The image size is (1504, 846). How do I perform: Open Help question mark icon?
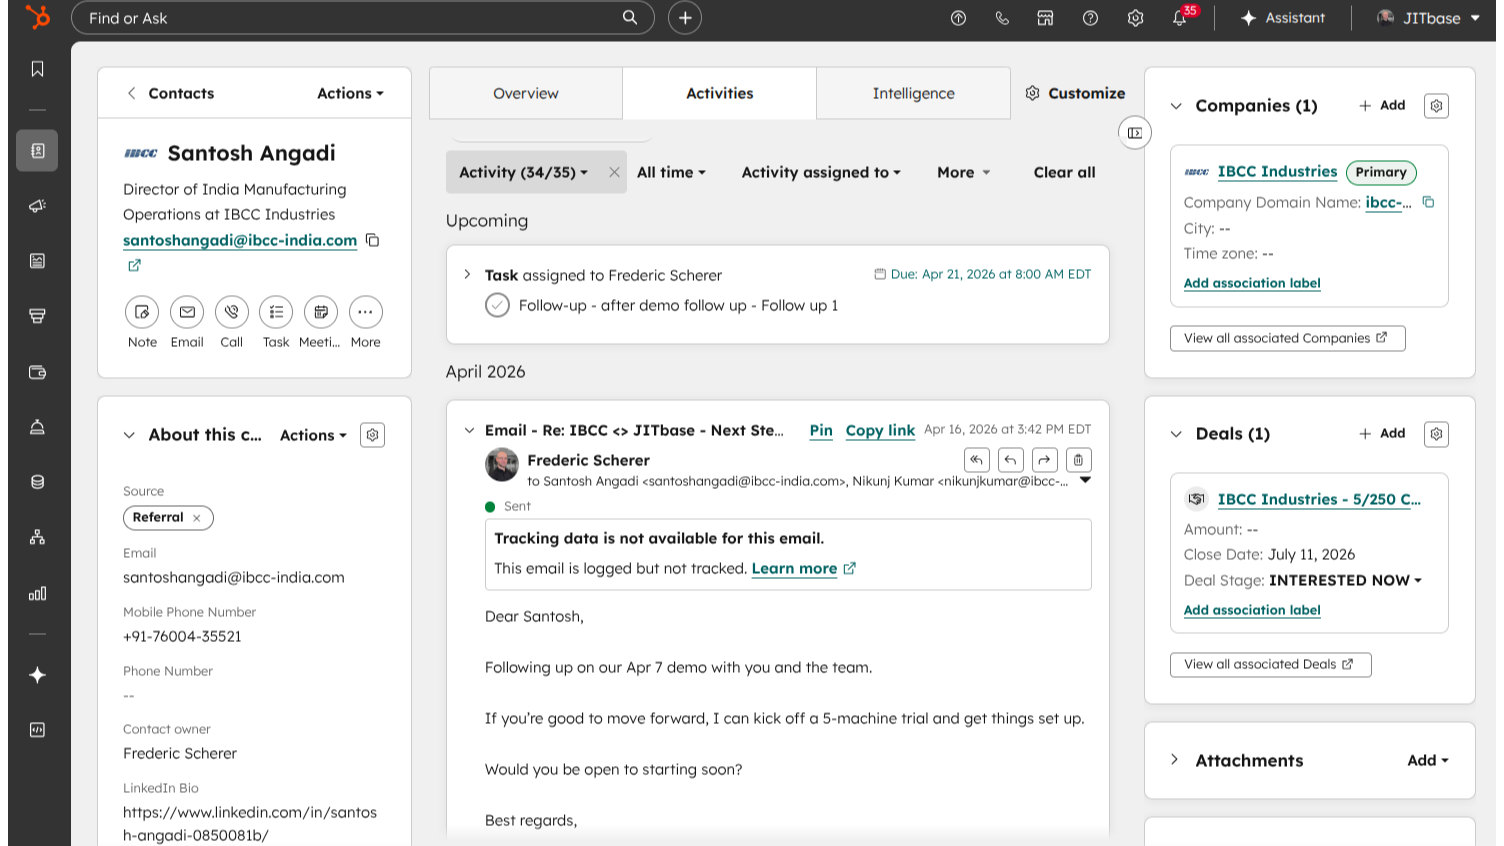click(x=1090, y=18)
